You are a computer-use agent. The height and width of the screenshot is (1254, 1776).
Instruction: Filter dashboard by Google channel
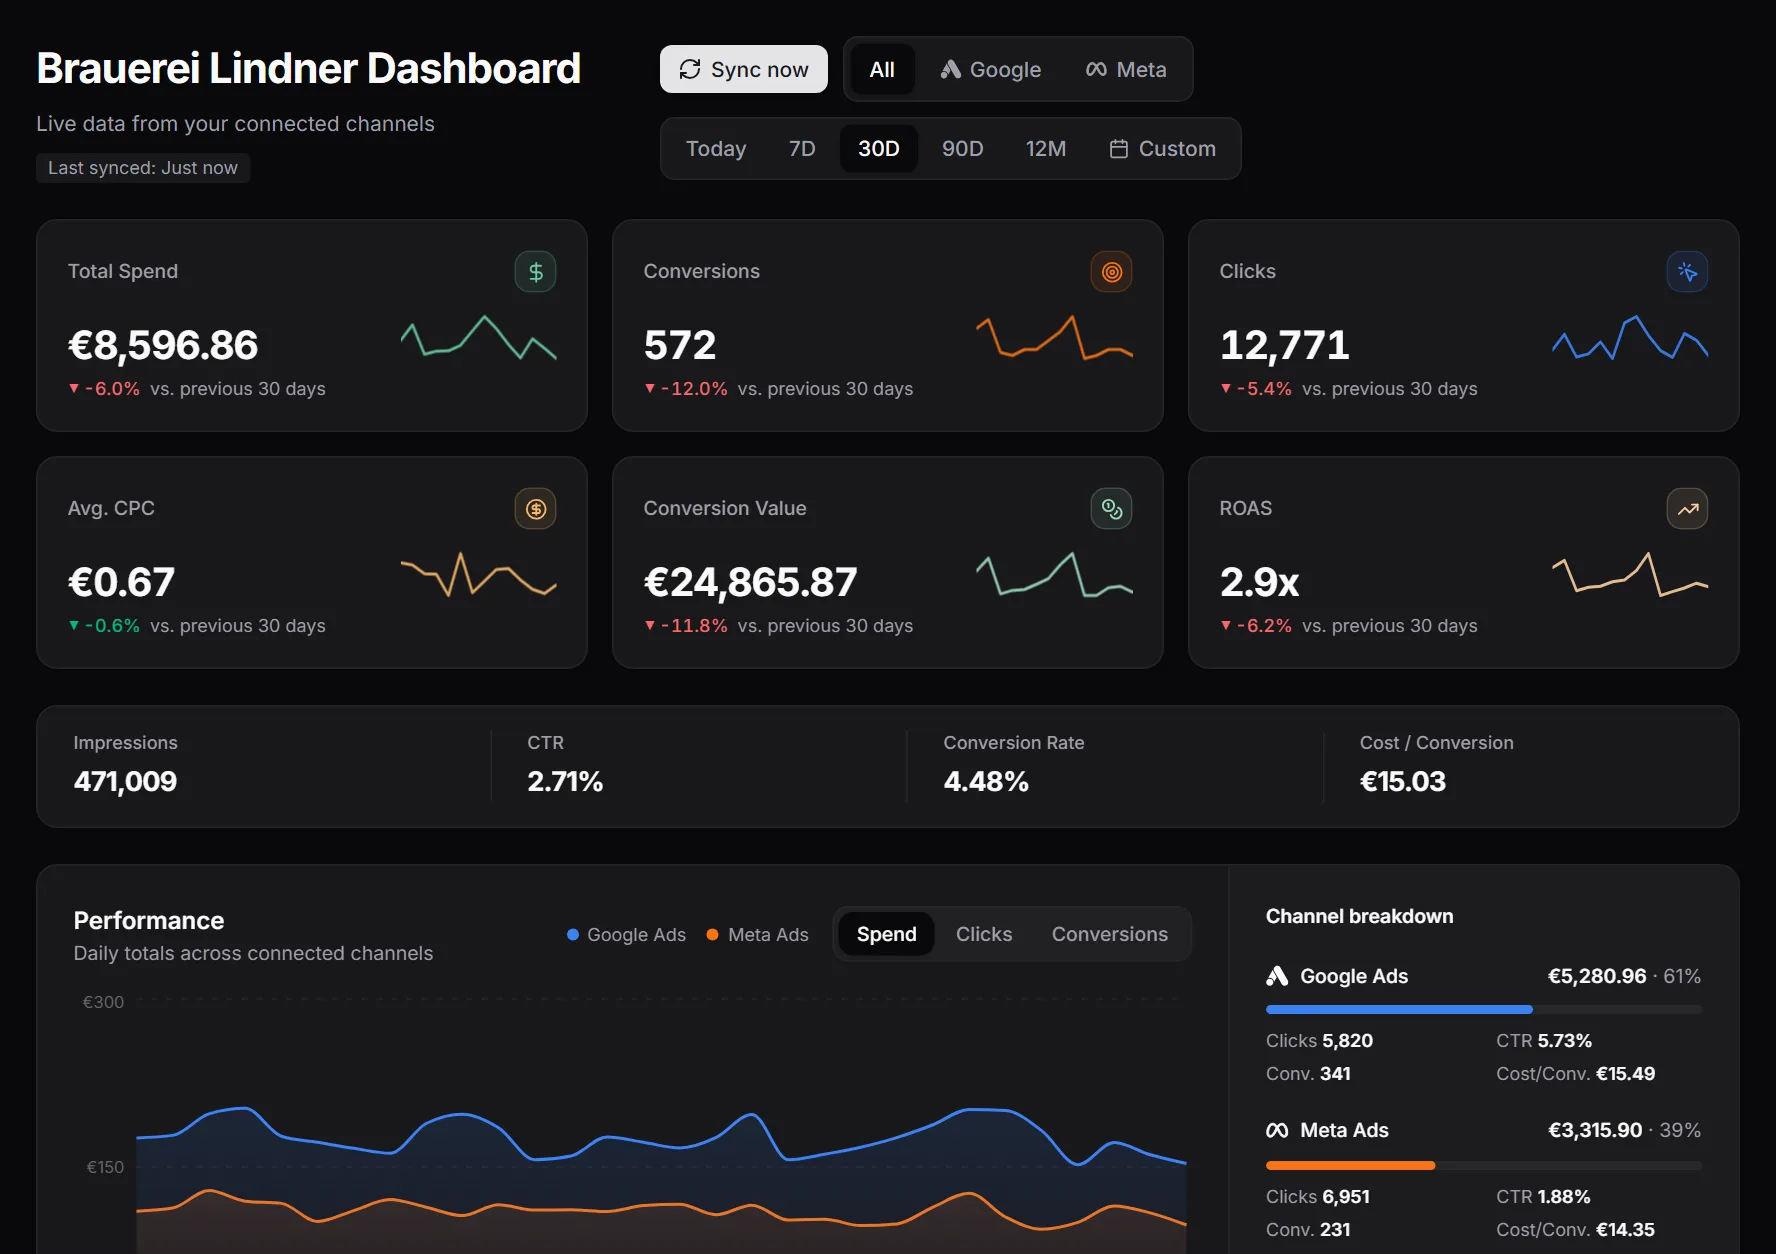point(990,69)
